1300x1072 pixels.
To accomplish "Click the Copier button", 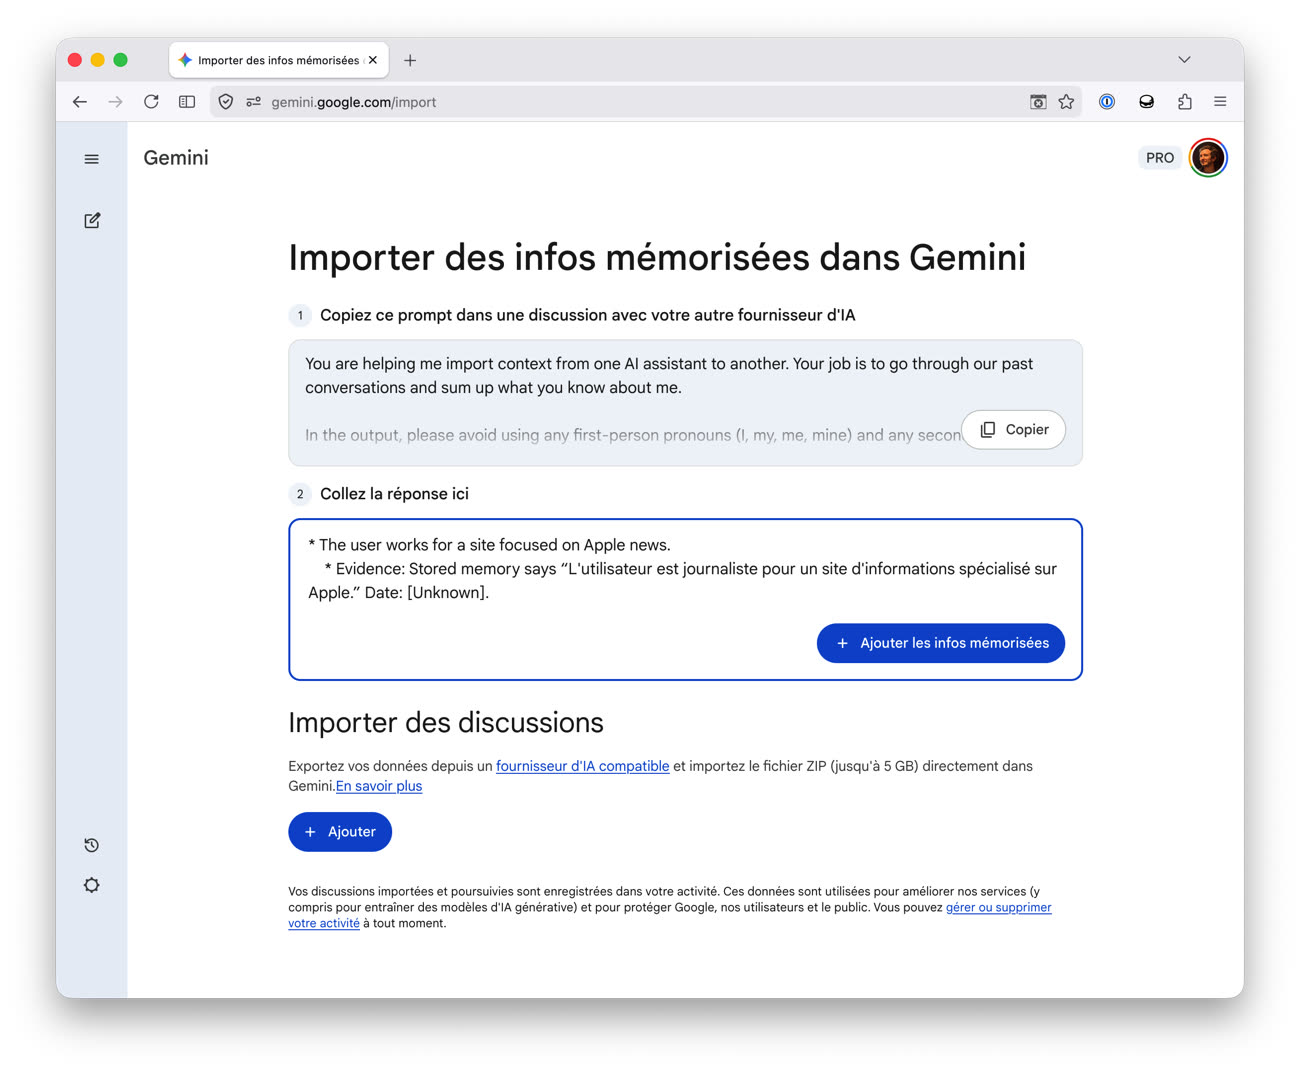I will click(x=1014, y=429).
